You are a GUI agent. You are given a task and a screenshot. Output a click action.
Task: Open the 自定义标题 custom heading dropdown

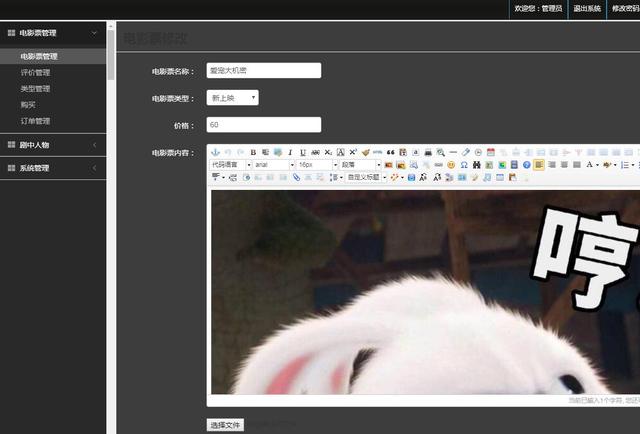366,177
